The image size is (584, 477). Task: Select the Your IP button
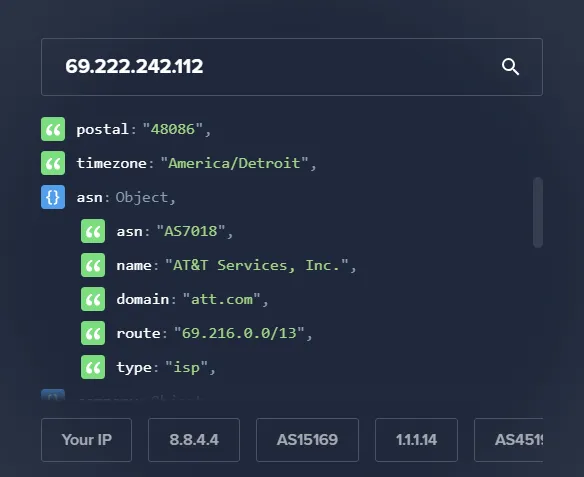coord(86,440)
